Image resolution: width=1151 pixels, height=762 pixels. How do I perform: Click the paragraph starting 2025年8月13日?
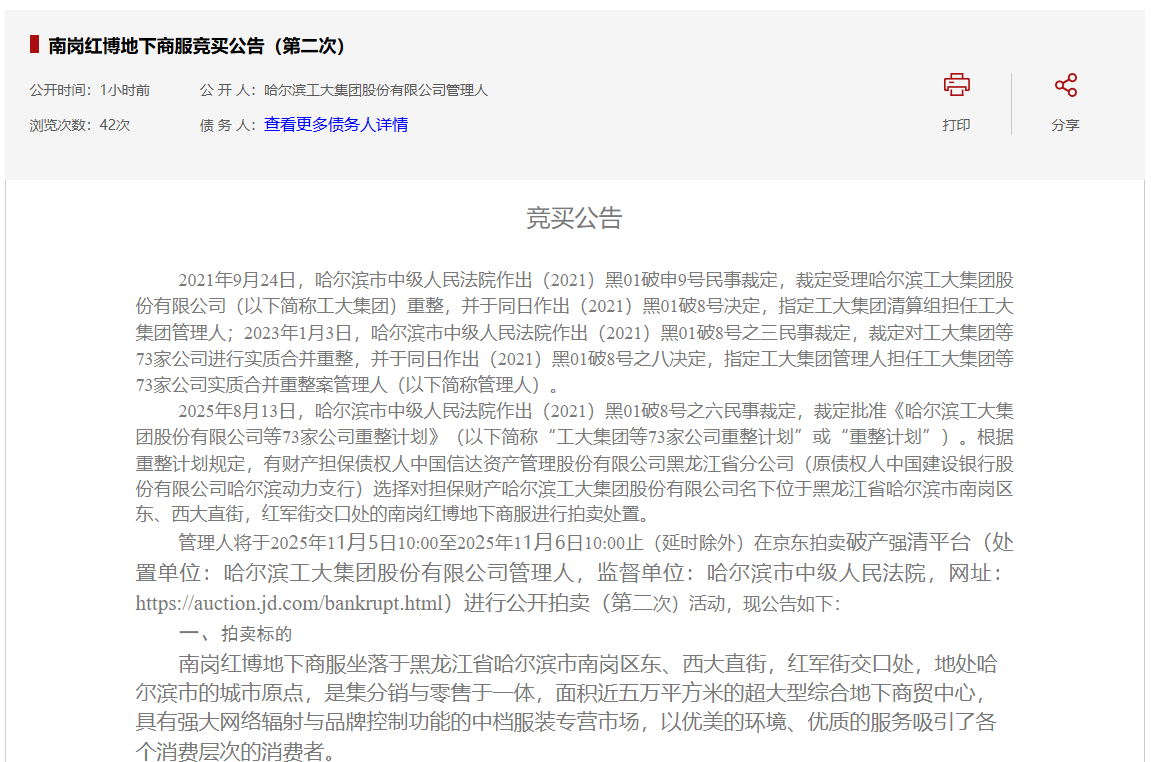click(574, 463)
